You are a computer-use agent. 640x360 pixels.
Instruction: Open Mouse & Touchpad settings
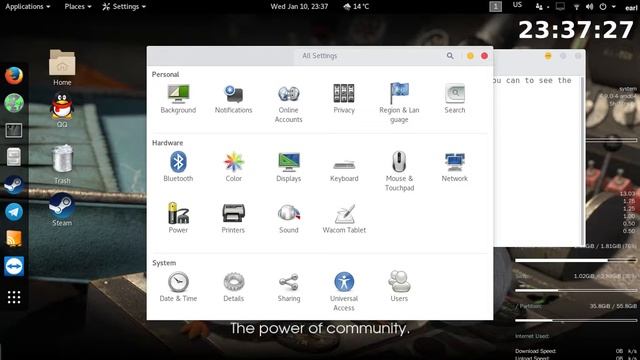point(399,171)
